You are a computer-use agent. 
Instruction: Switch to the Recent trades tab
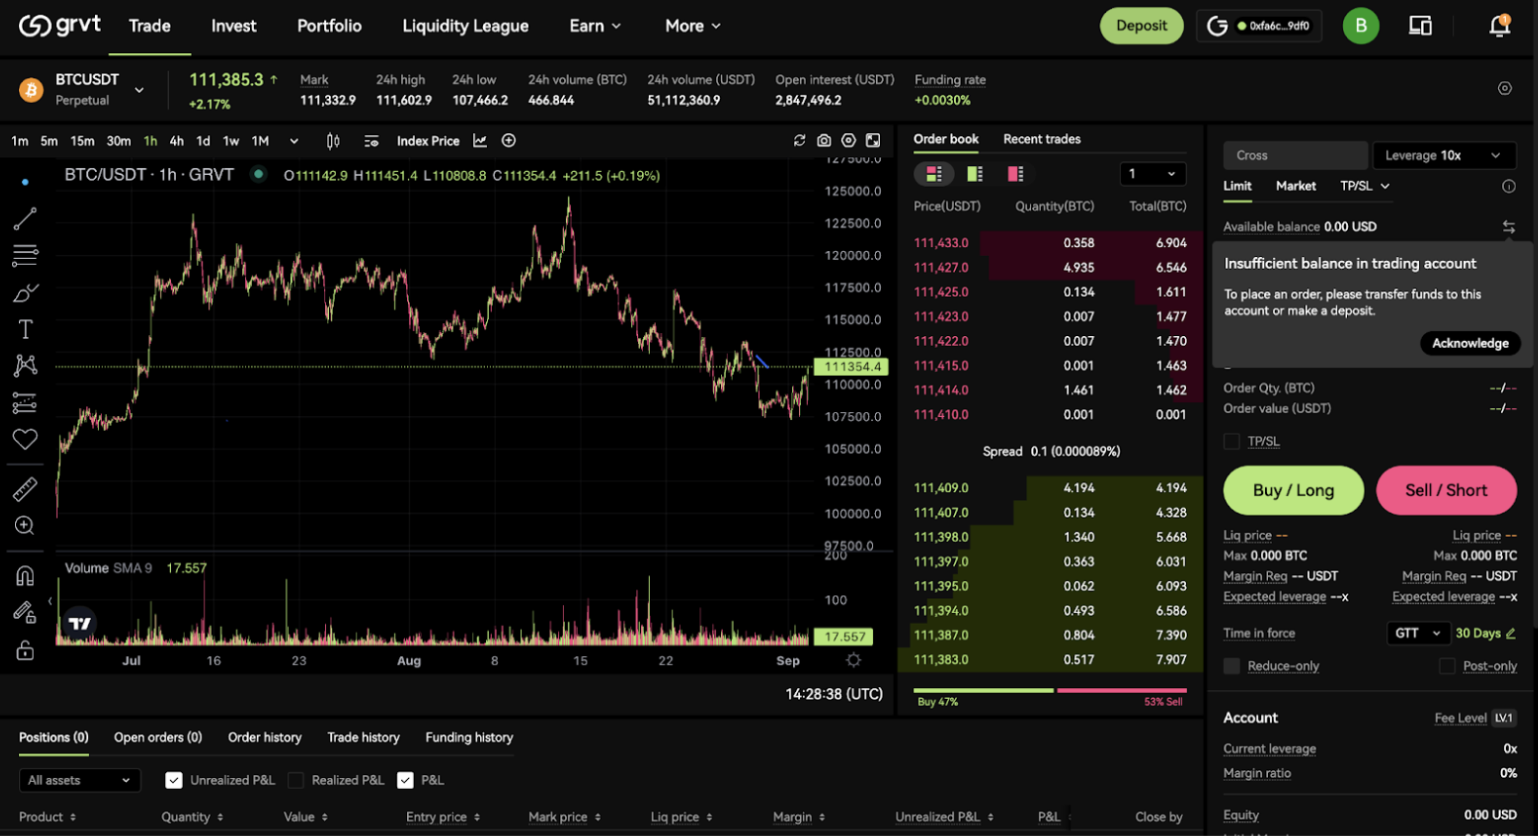pos(1041,139)
